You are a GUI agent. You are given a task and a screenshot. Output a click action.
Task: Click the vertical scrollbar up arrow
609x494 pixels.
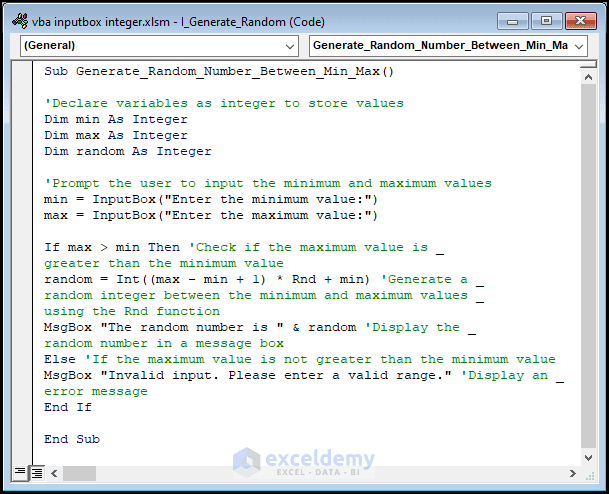click(x=588, y=77)
